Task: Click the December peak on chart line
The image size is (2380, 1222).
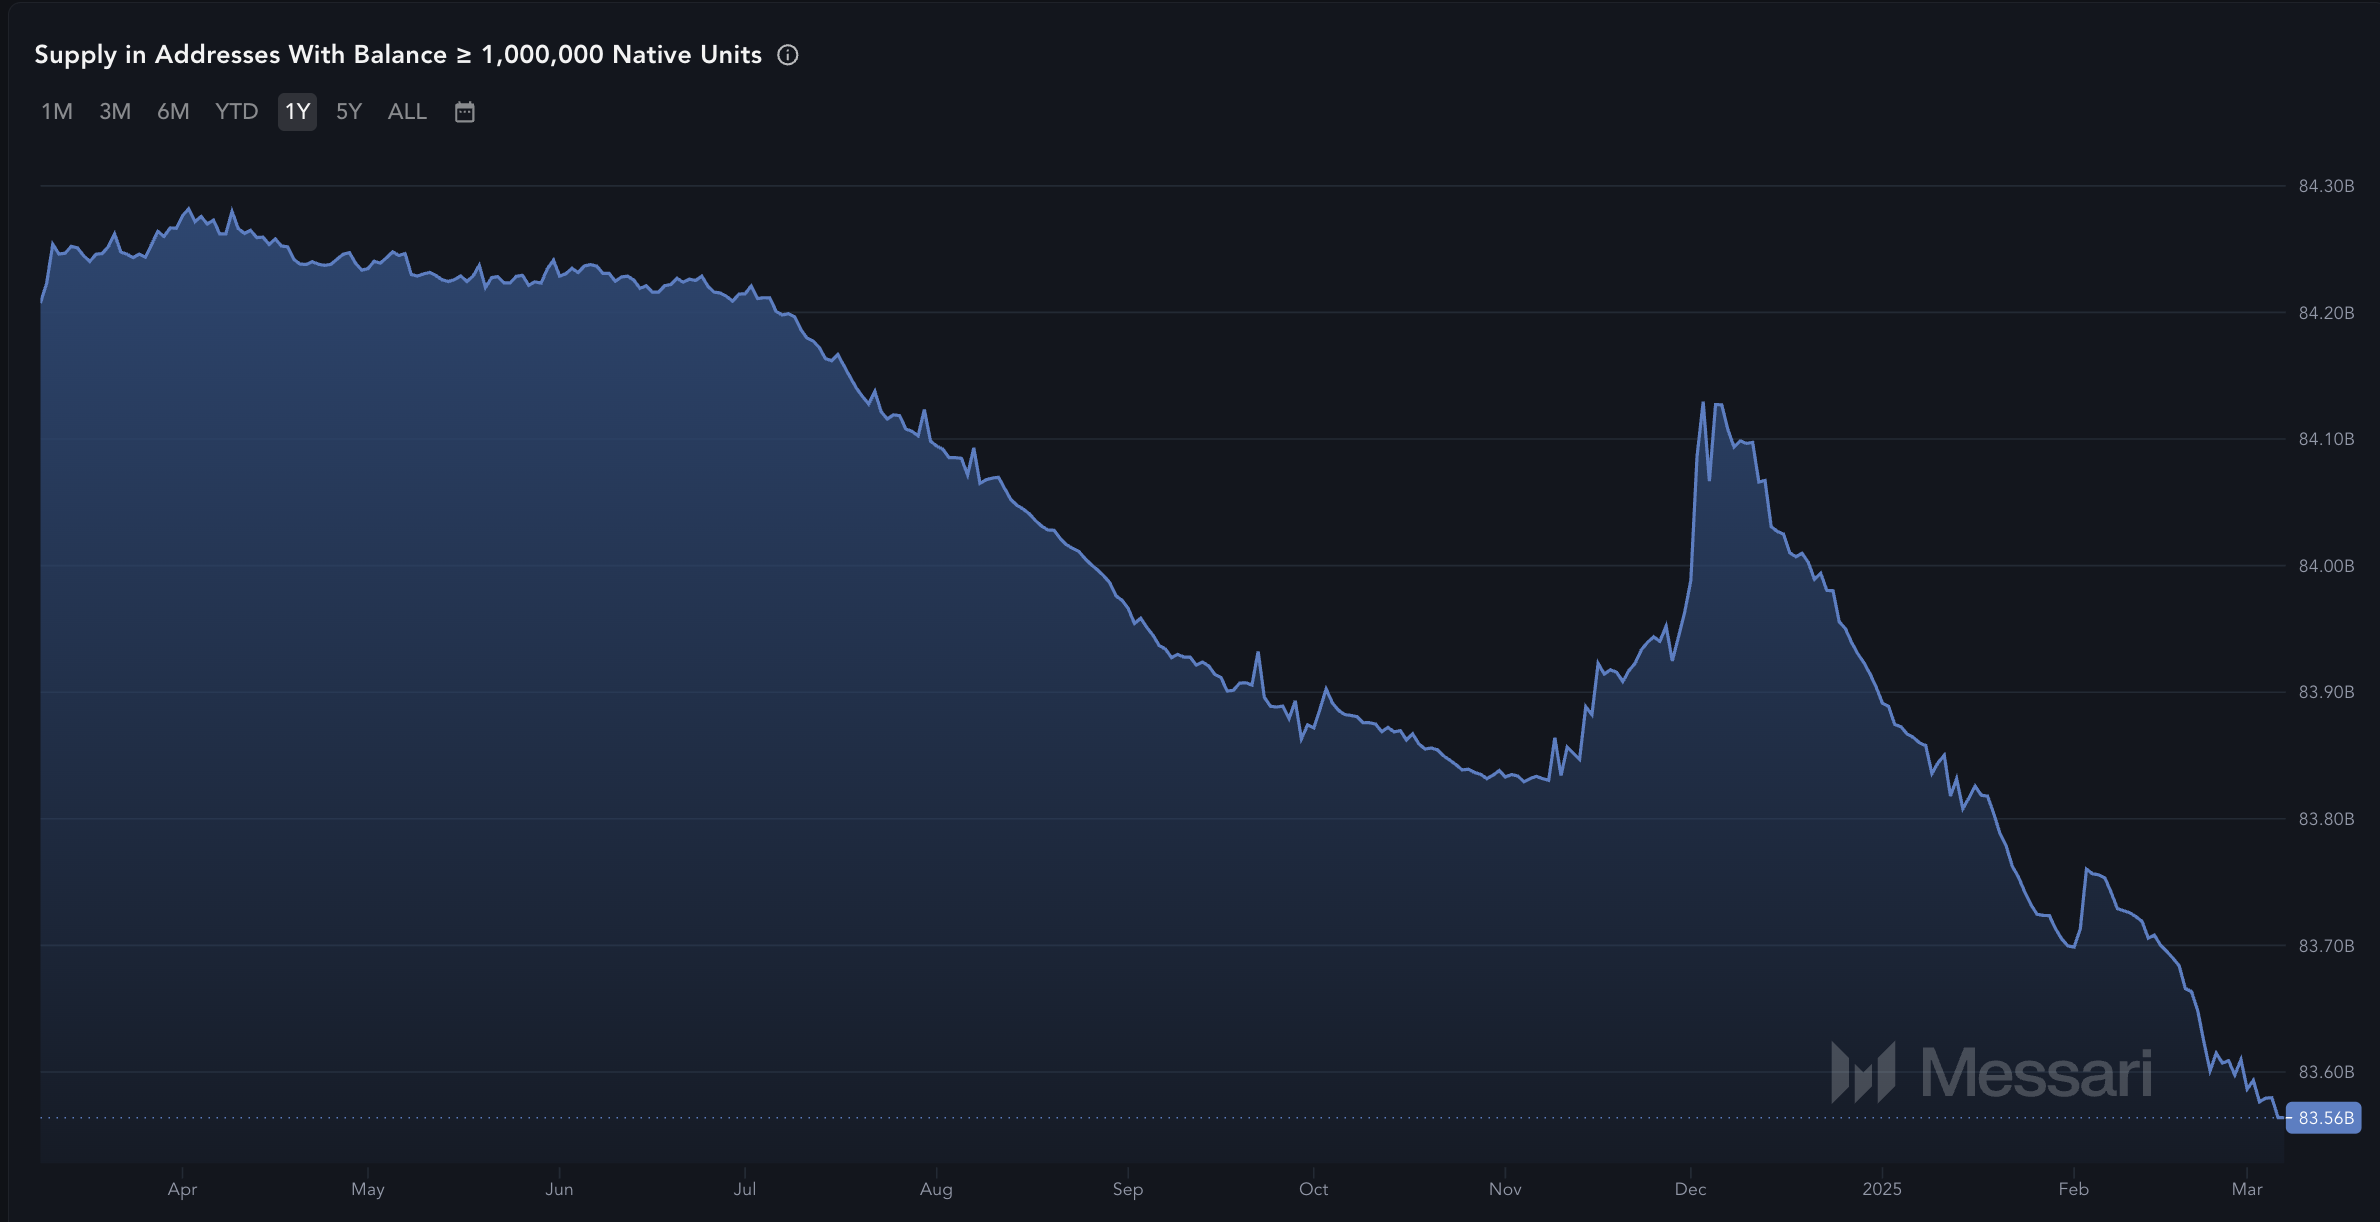Action: [x=1703, y=404]
